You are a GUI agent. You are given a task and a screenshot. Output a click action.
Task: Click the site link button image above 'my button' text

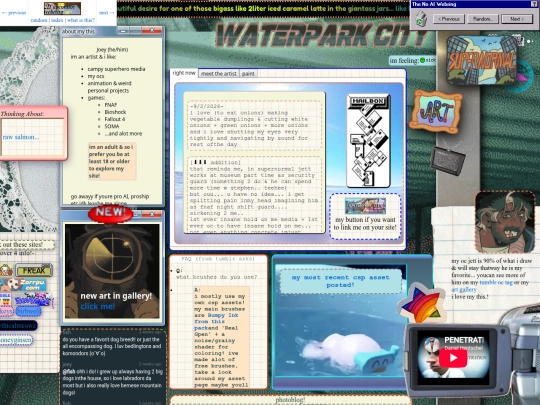(x=365, y=206)
